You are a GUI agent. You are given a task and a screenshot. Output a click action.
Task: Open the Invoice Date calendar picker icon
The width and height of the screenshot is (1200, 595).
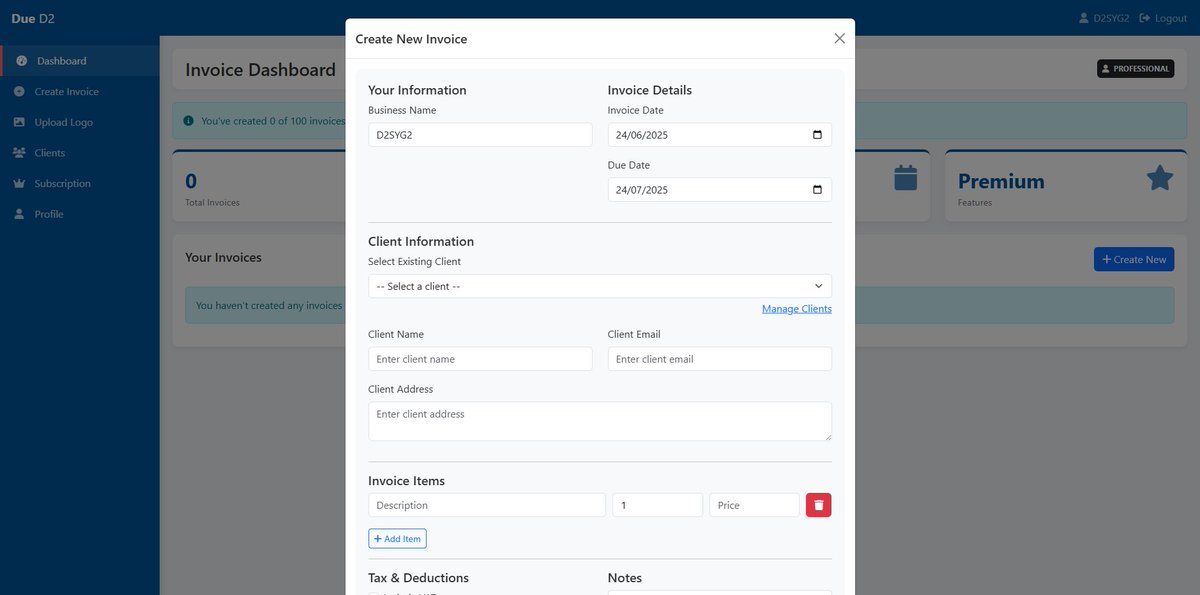pyautogui.click(x=817, y=135)
